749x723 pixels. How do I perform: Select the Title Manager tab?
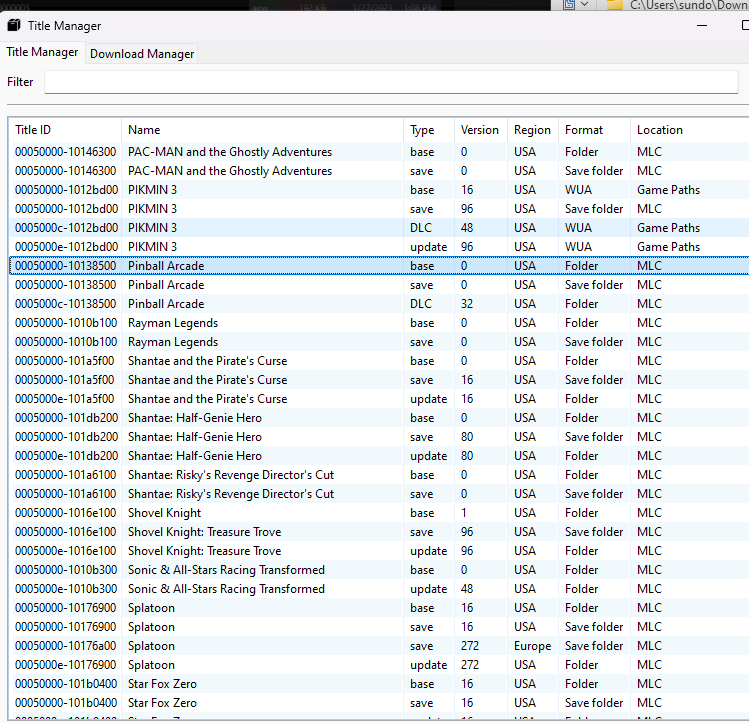pyautogui.click(x=42, y=52)
